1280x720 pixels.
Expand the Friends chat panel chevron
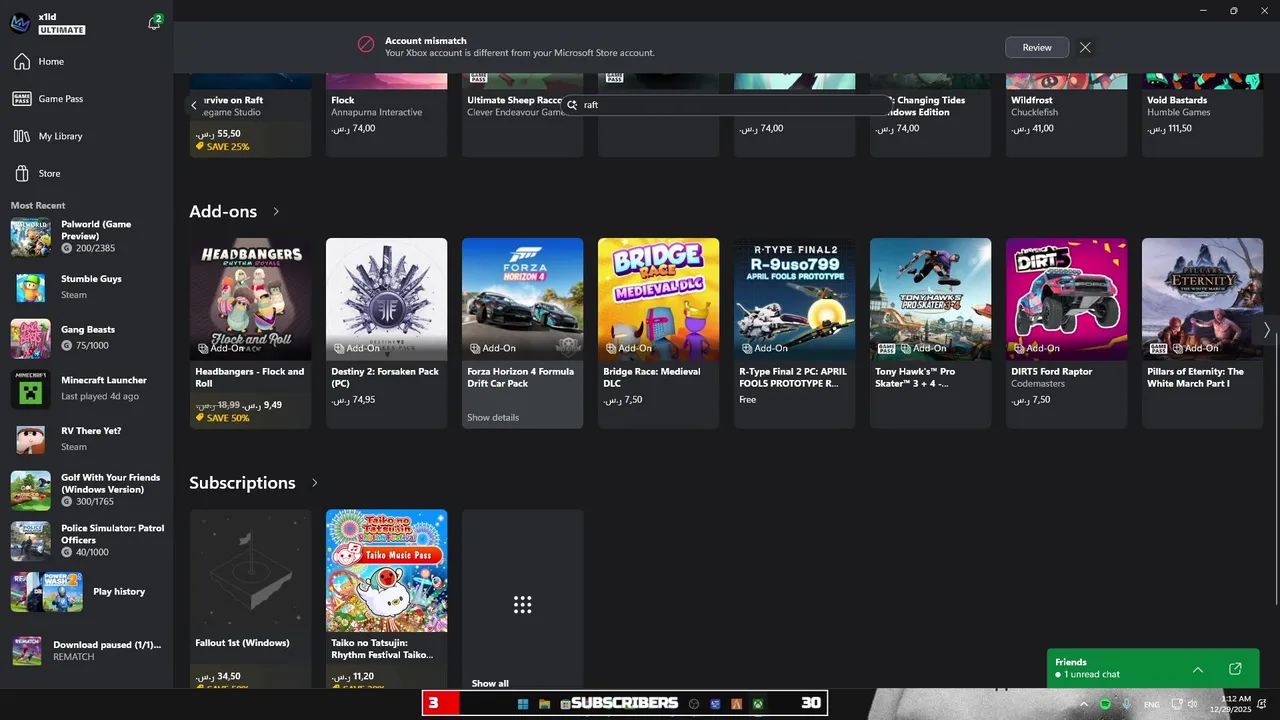click(1198, 668)
